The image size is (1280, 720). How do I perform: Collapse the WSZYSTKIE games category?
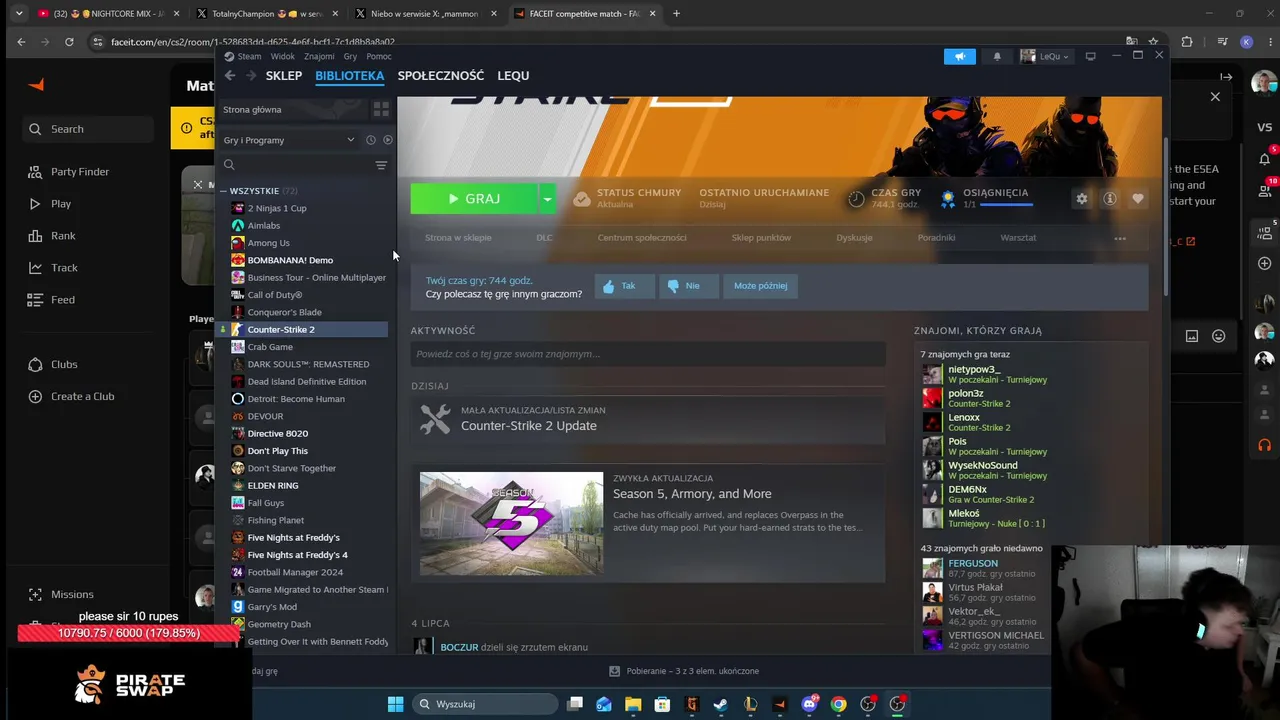point(224,191)
